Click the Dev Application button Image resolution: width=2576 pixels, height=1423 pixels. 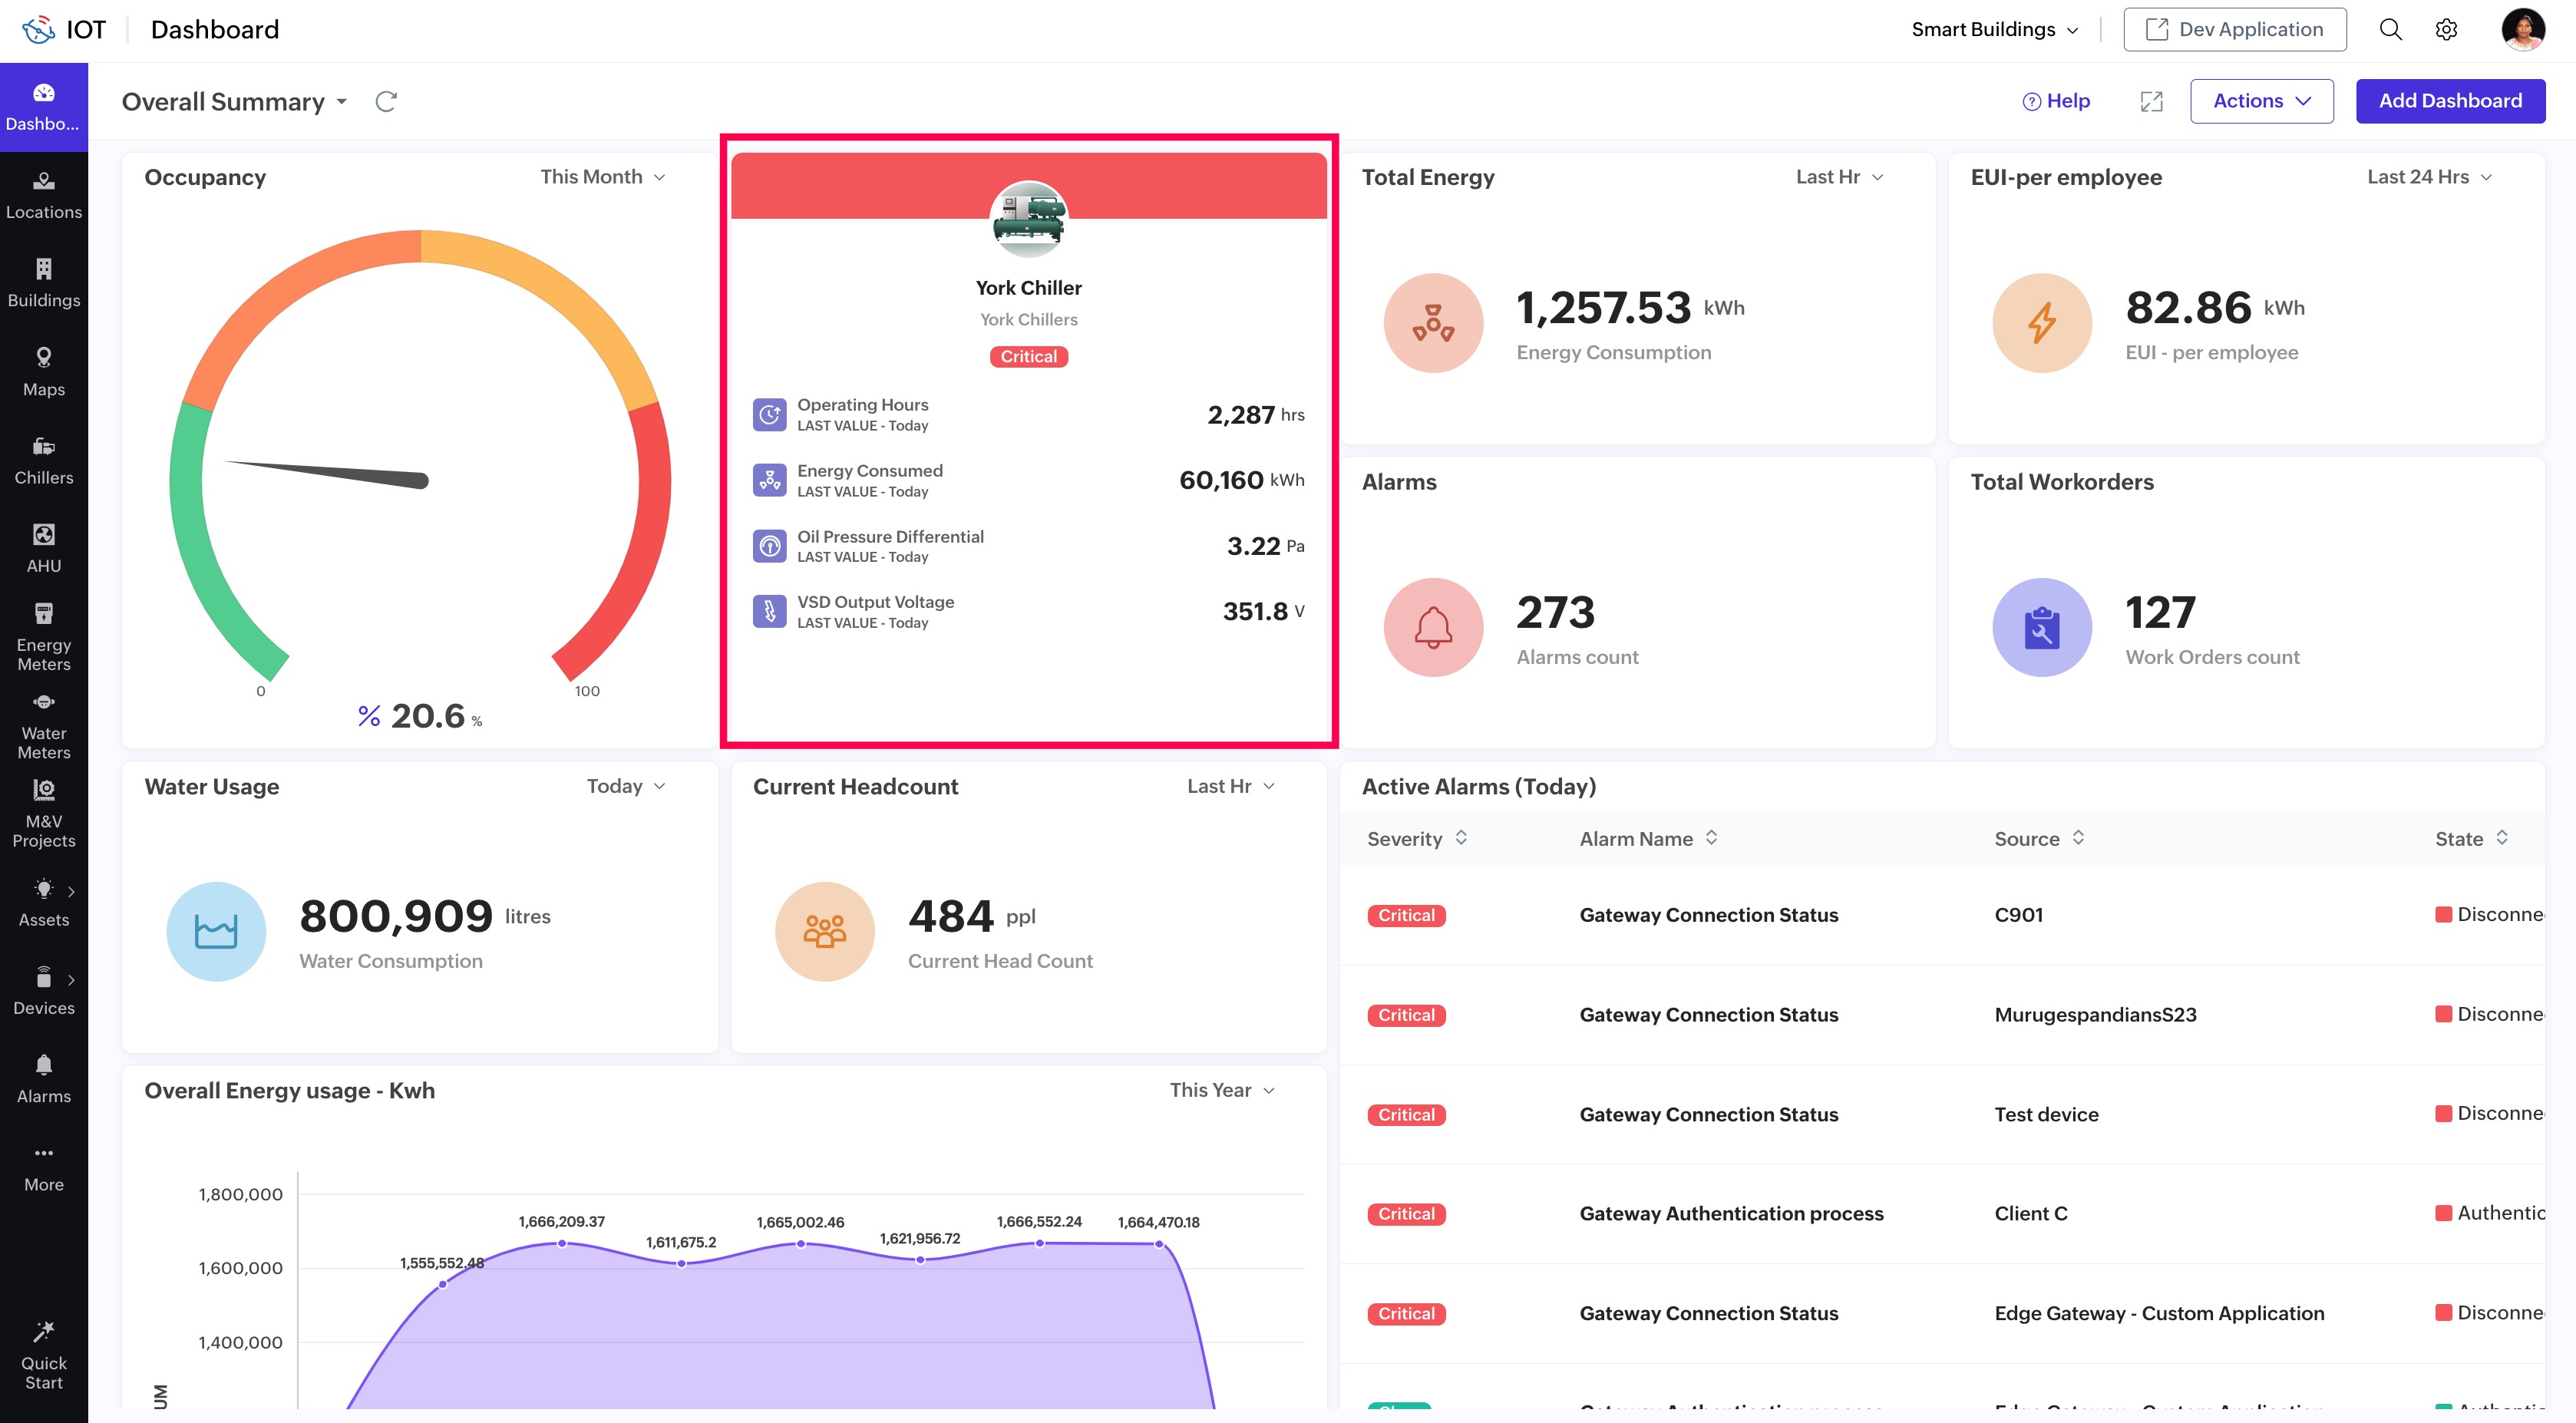click(x=2234, y=29)
